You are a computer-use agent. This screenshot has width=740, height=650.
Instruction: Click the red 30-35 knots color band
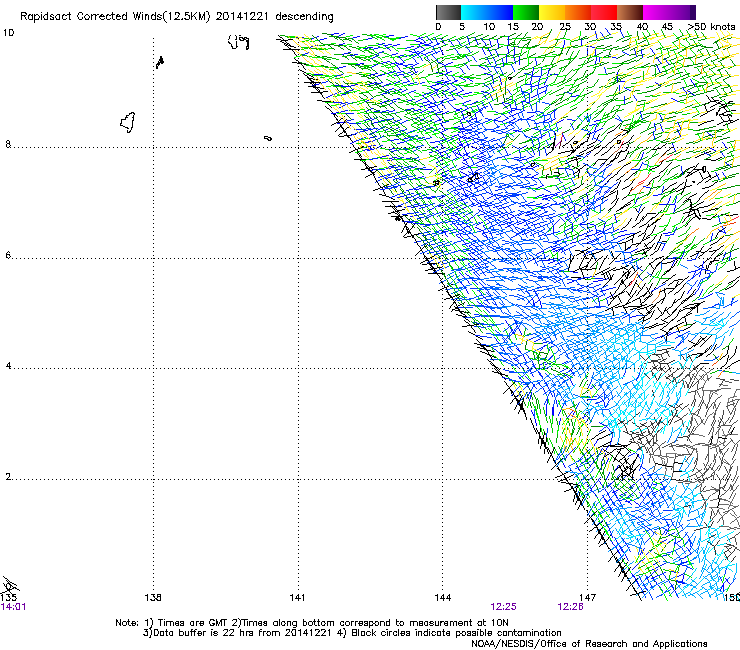pos(604,12)
